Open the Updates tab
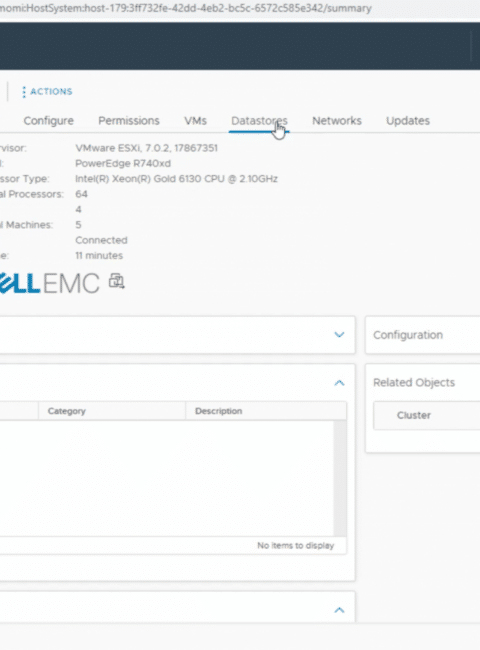The width and height of the screenshot is (480, 650). pyautogui.click(x=408, y=121)
